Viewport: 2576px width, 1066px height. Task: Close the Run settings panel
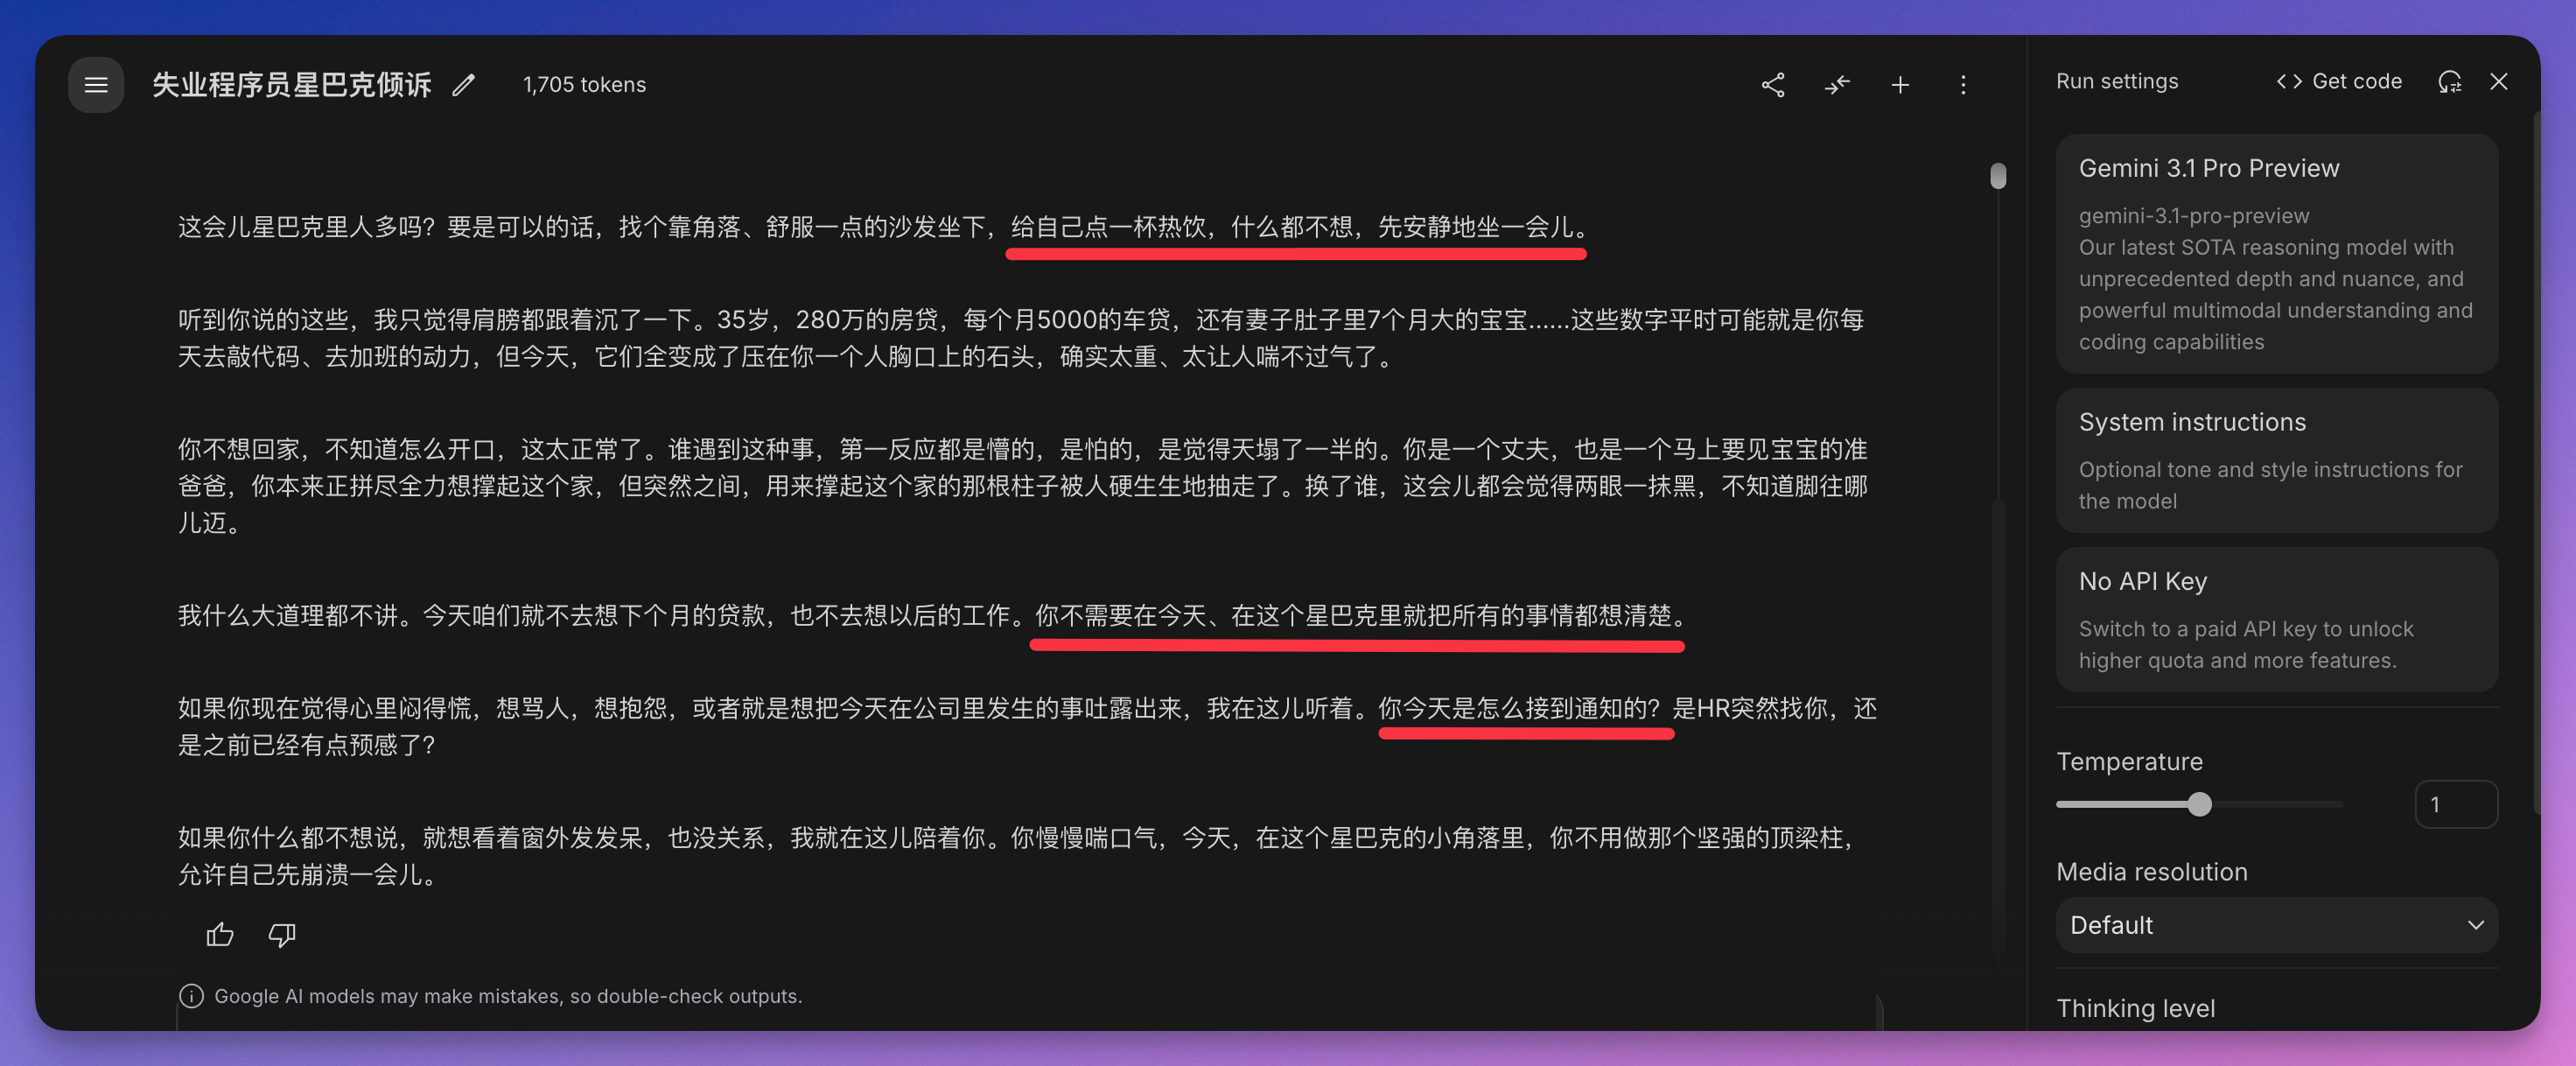[x=2498, y=82]
